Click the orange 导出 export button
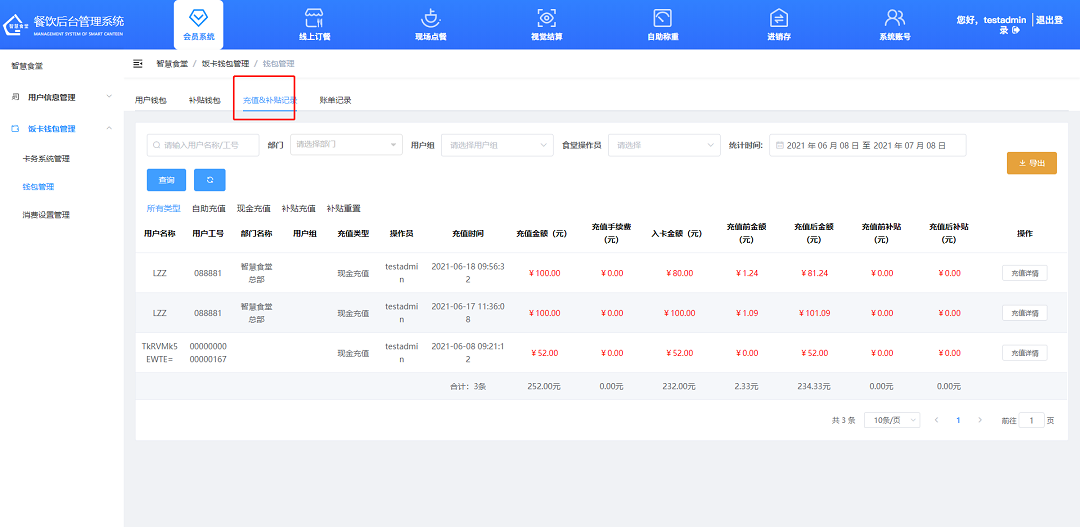The width and height of the screenshot is (1080, 527). [1031, 163]
